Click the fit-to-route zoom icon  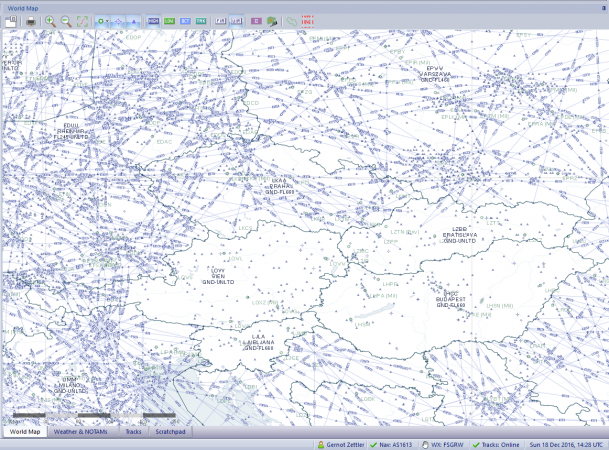[82, 20]
